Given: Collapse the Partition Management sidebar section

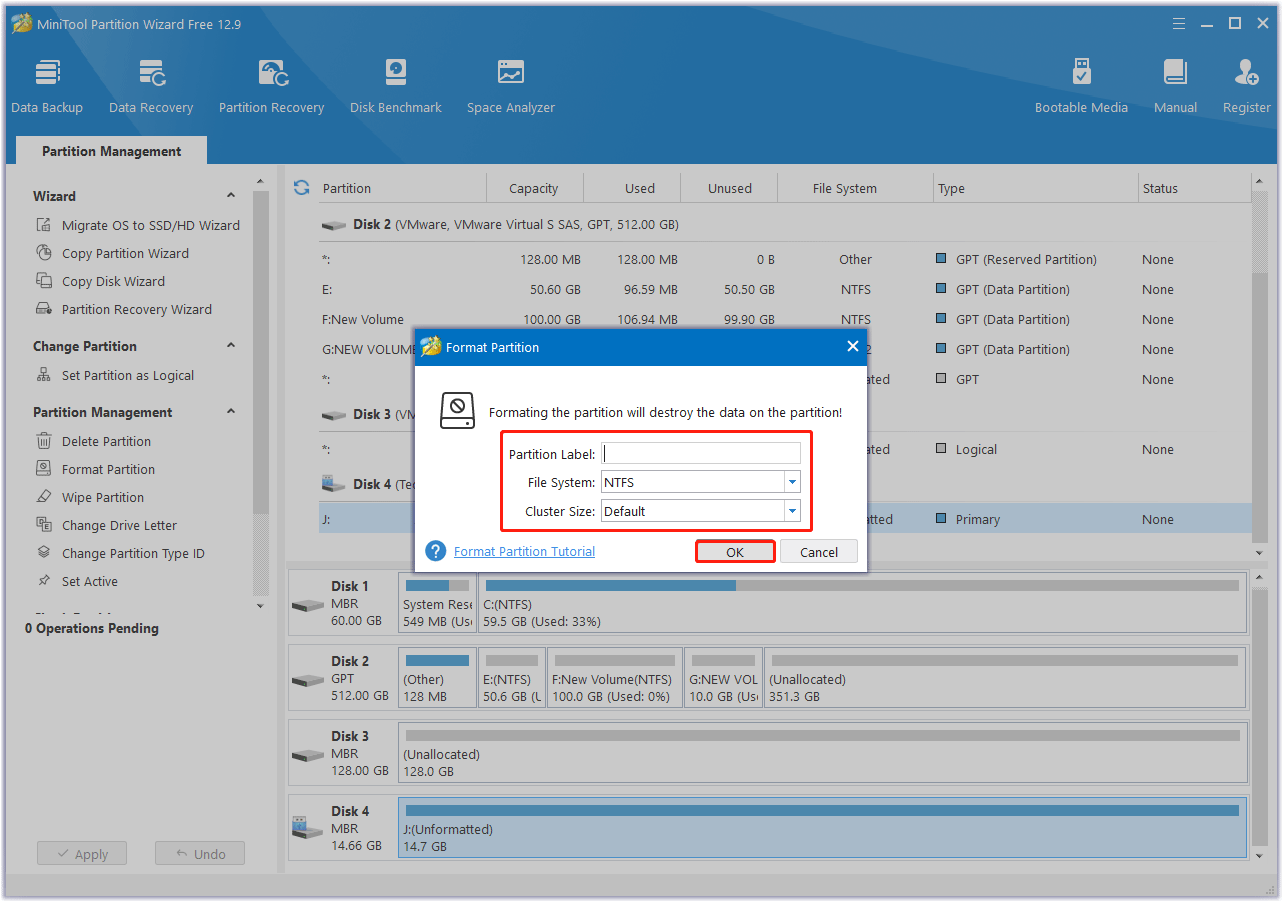Looking at the screenshot, I should [x=231, y=412].
